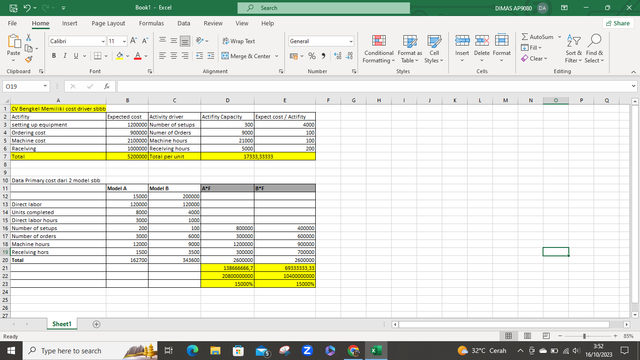This screenshot has width=640, height=360.
Task: Open the File tab
Action: coord(12,23)
